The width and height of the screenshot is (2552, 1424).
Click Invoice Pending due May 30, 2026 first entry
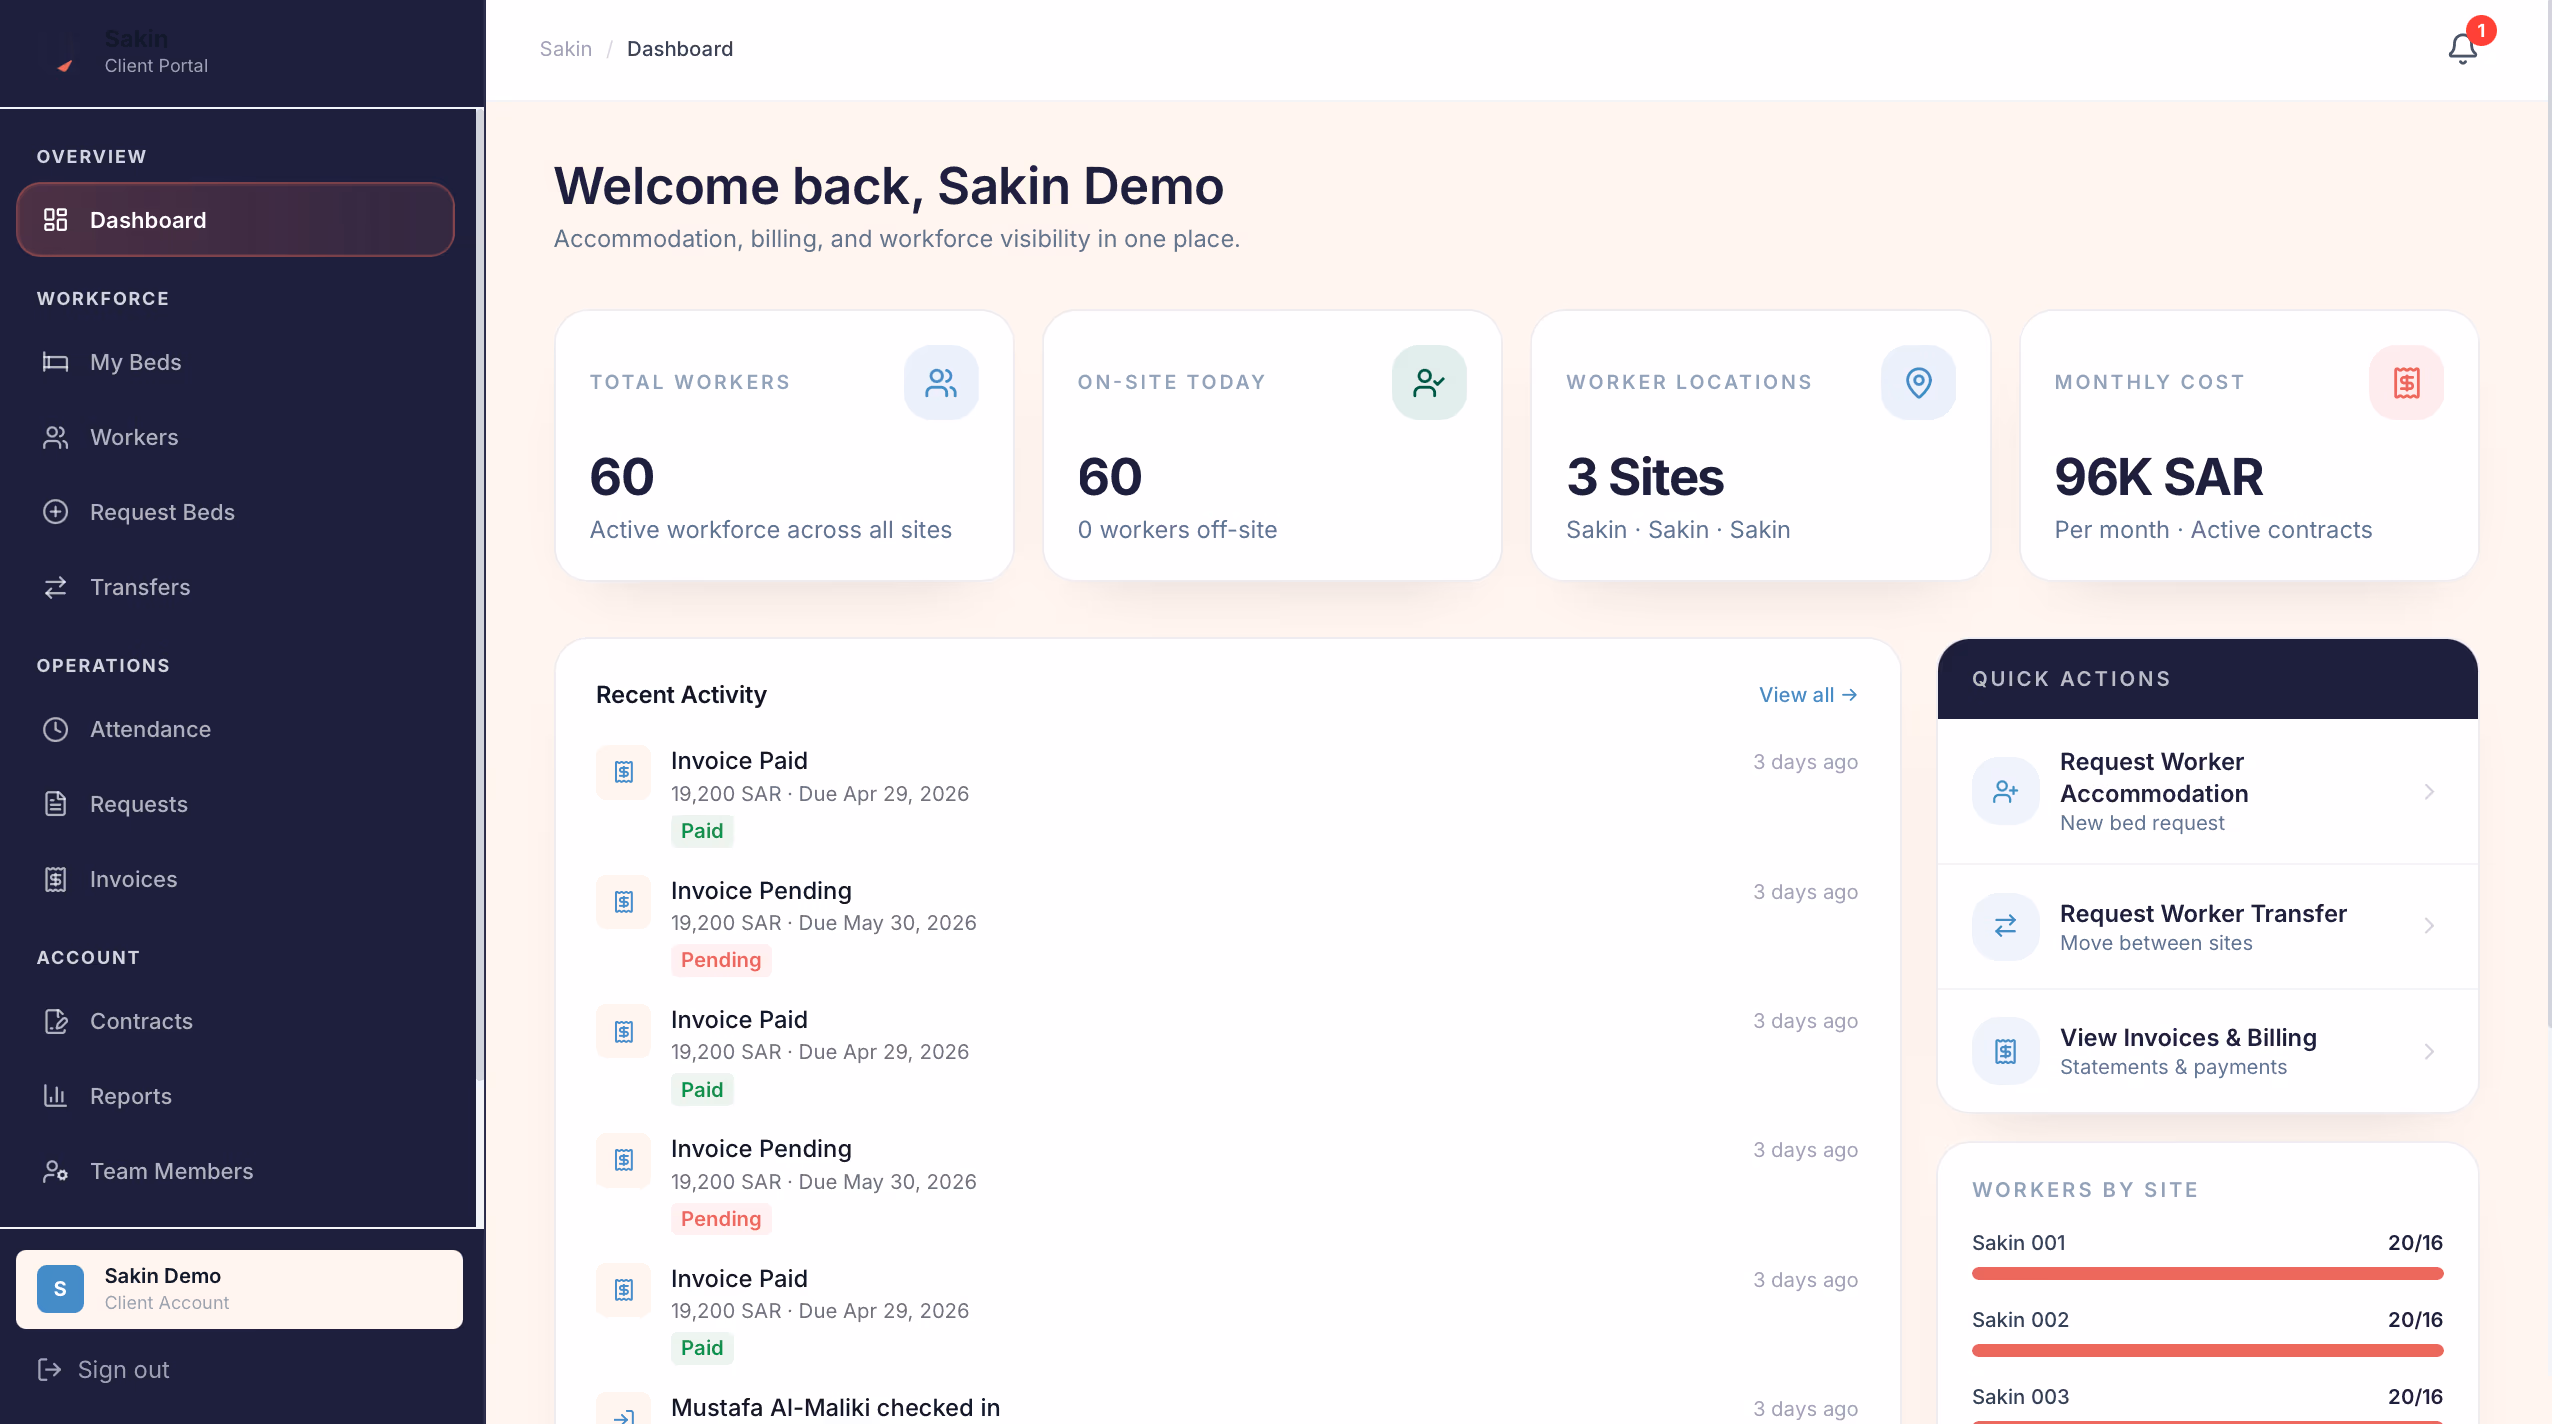[x=1227, y=924]
